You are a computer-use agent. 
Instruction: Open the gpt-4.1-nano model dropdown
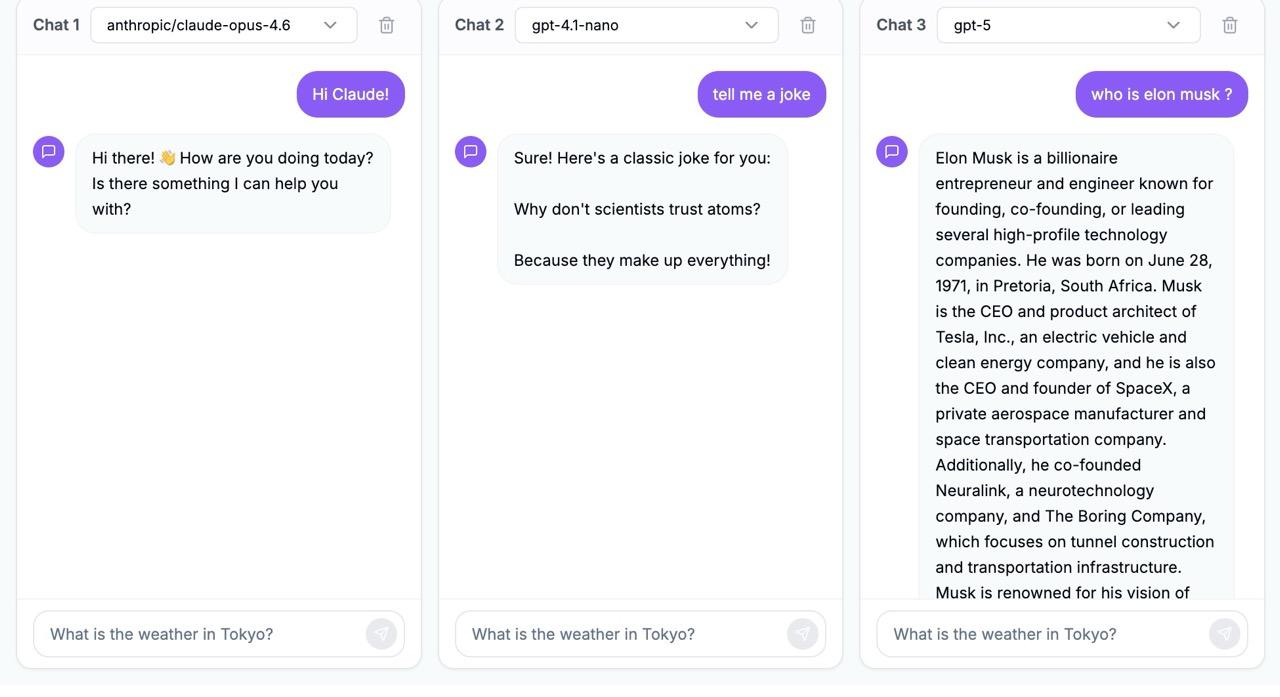(645, 24)
